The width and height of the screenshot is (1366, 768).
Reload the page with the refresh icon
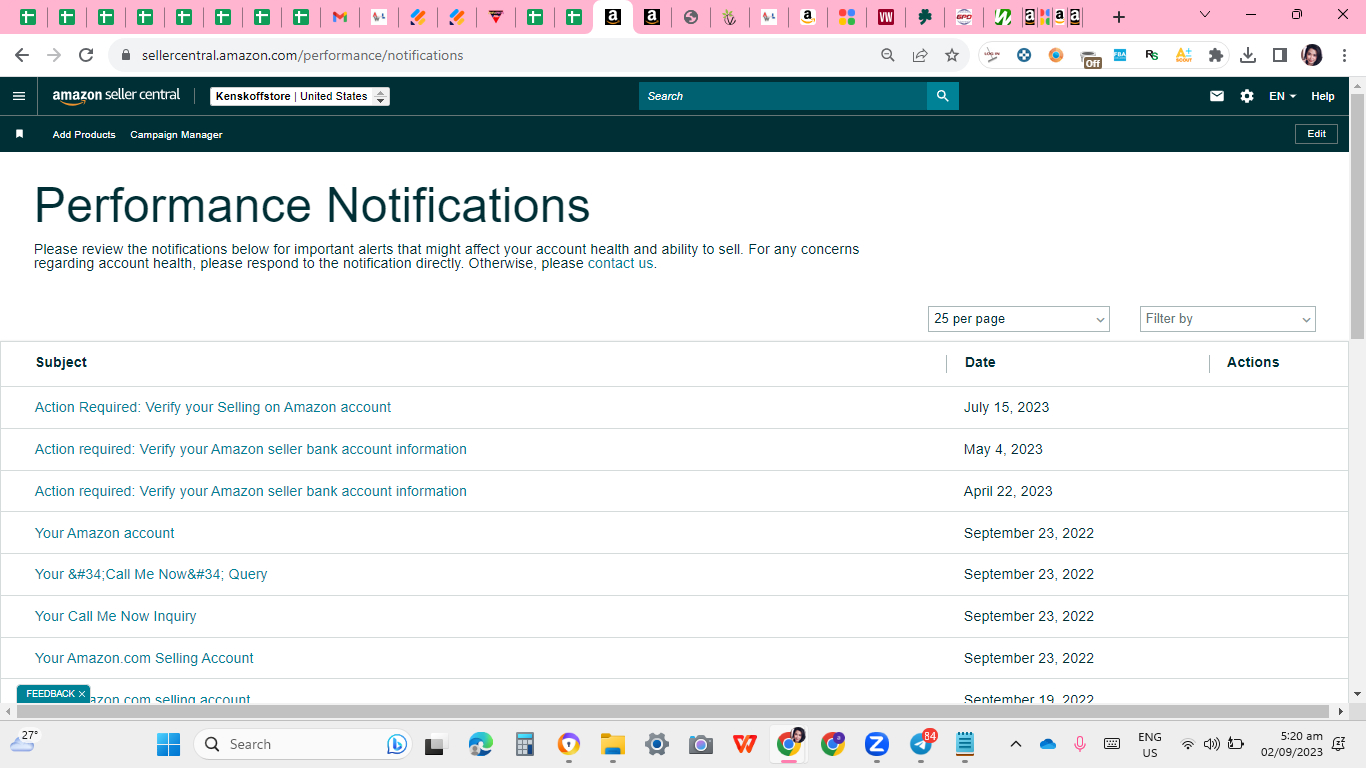coord(86,55)
